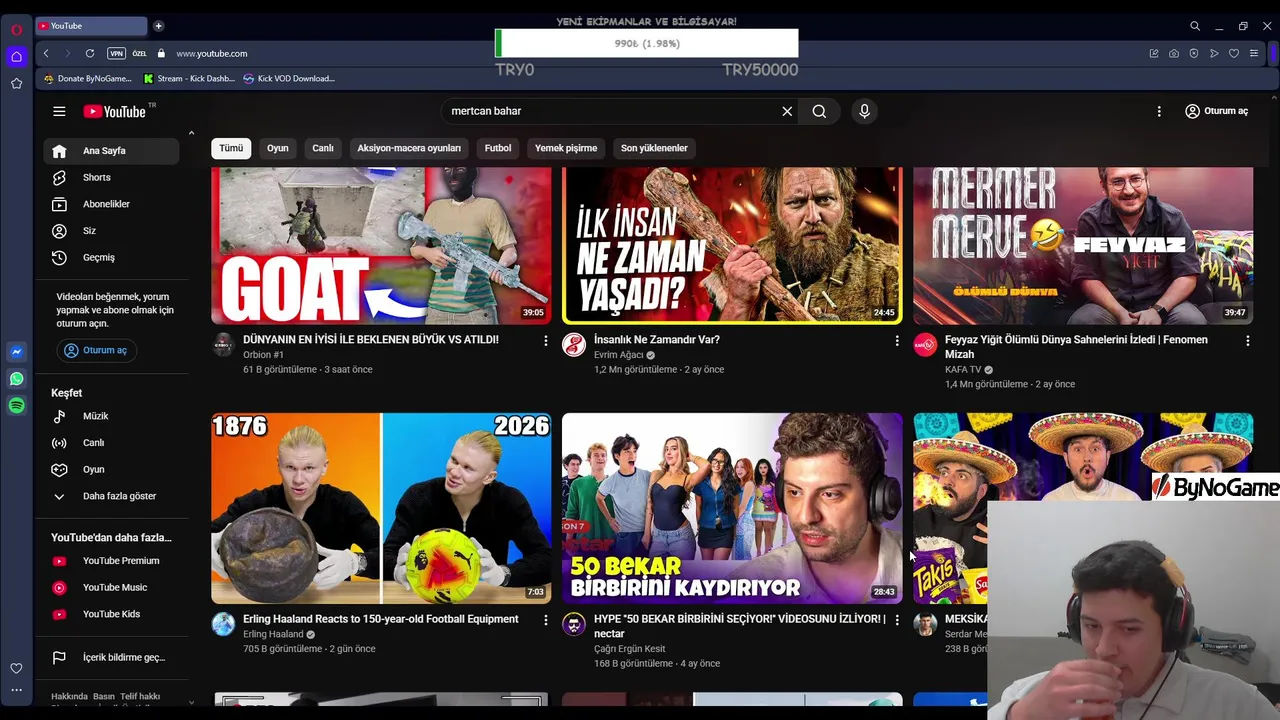Submit search with the magnifier button

click(819, 111)
